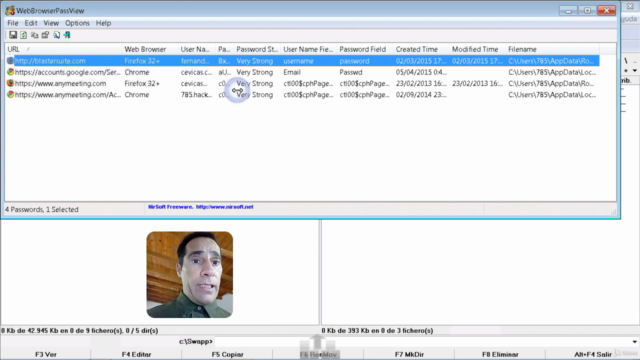The width and height of the screenshot is (640, 360).
Task: Click the '4 Passwords, 1 Selected' status text
Action: [x=42, y=209]
